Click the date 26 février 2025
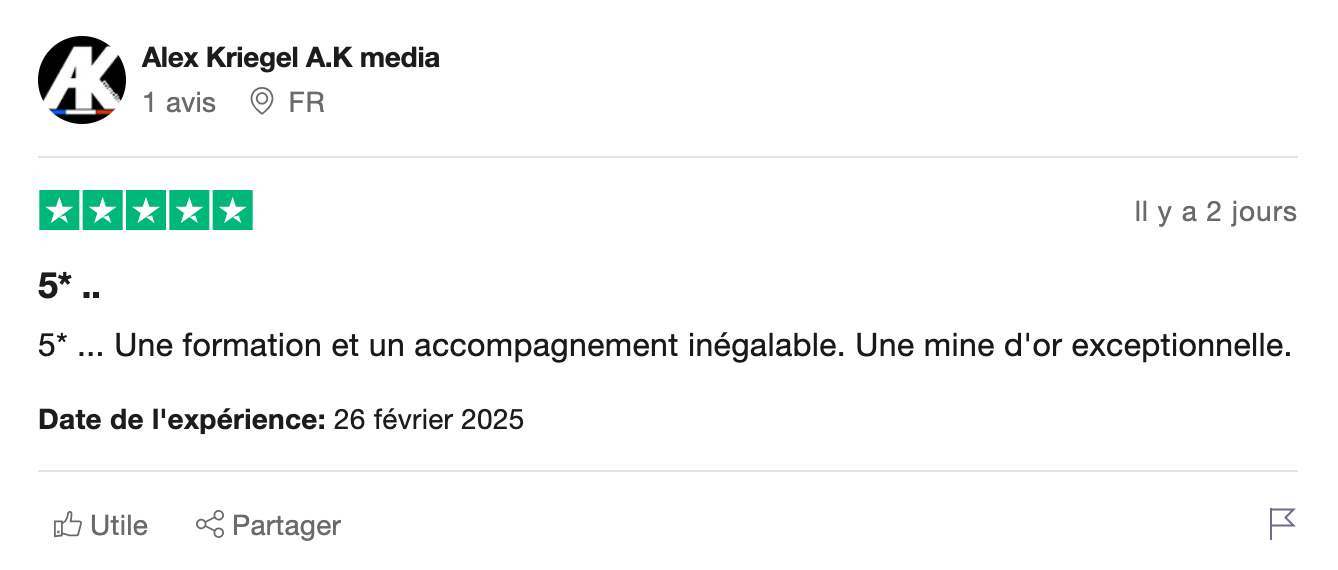The image size is (1338, 570). click(x=429, y=419)
